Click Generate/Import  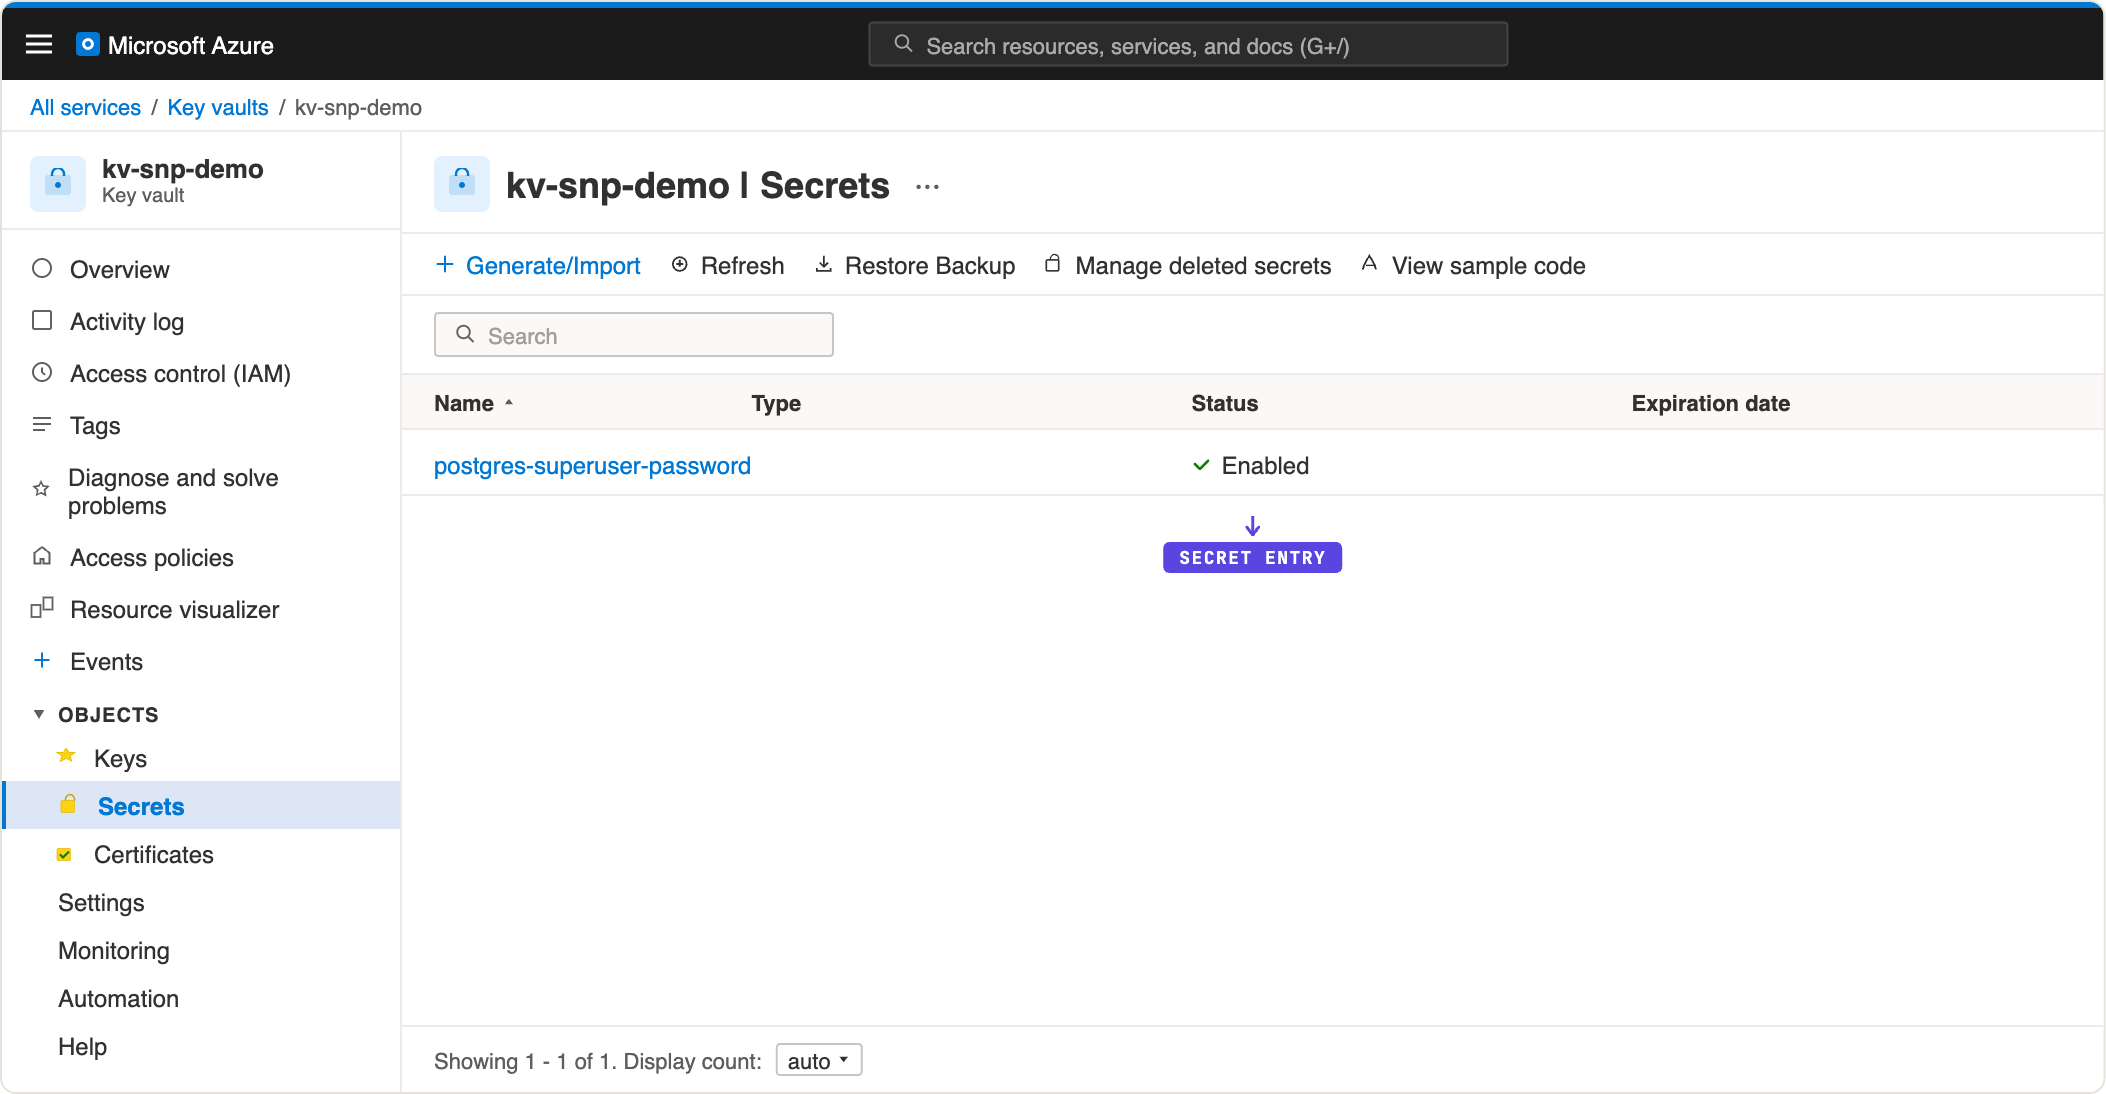(x=553, y=265)
